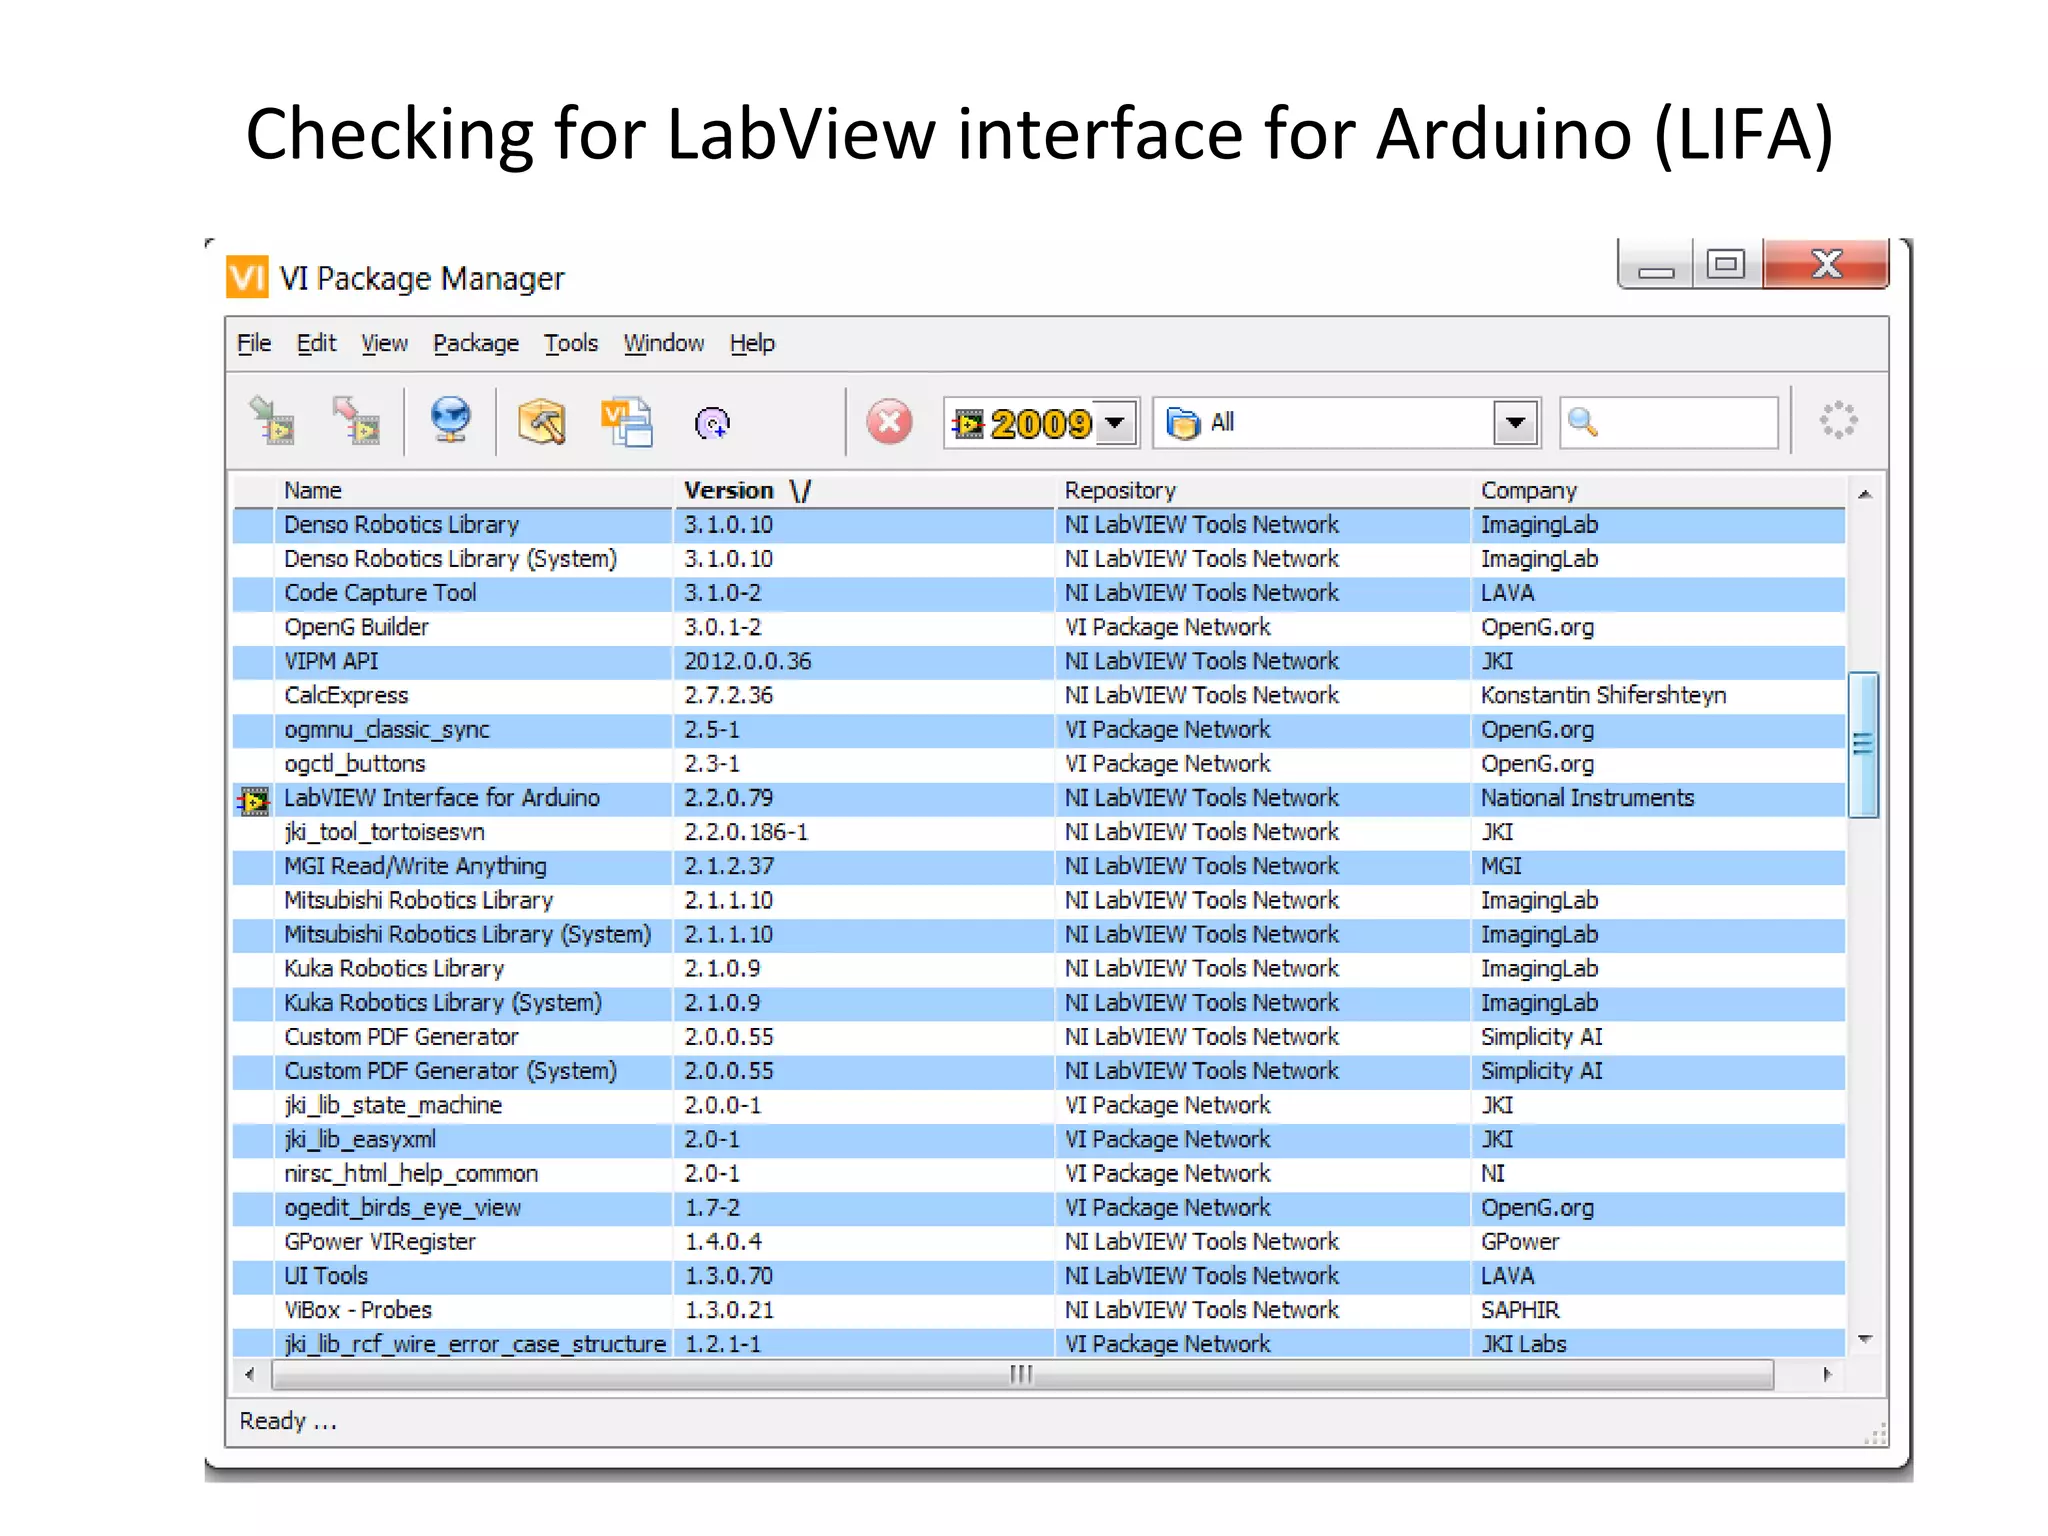Click the National Instruments company cell

(x=1659, y=798)
